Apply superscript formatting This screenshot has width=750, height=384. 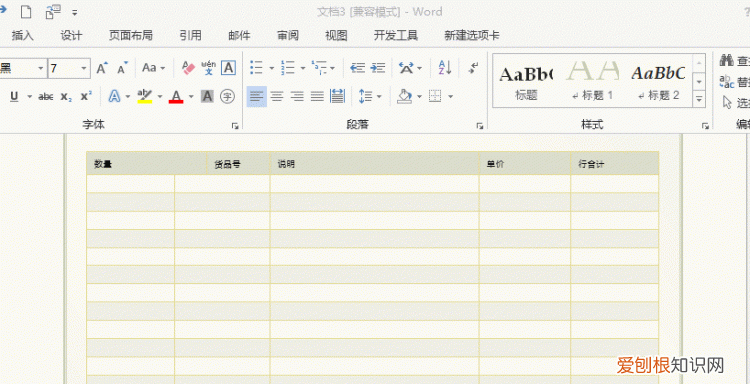click(x=86, y=97)
